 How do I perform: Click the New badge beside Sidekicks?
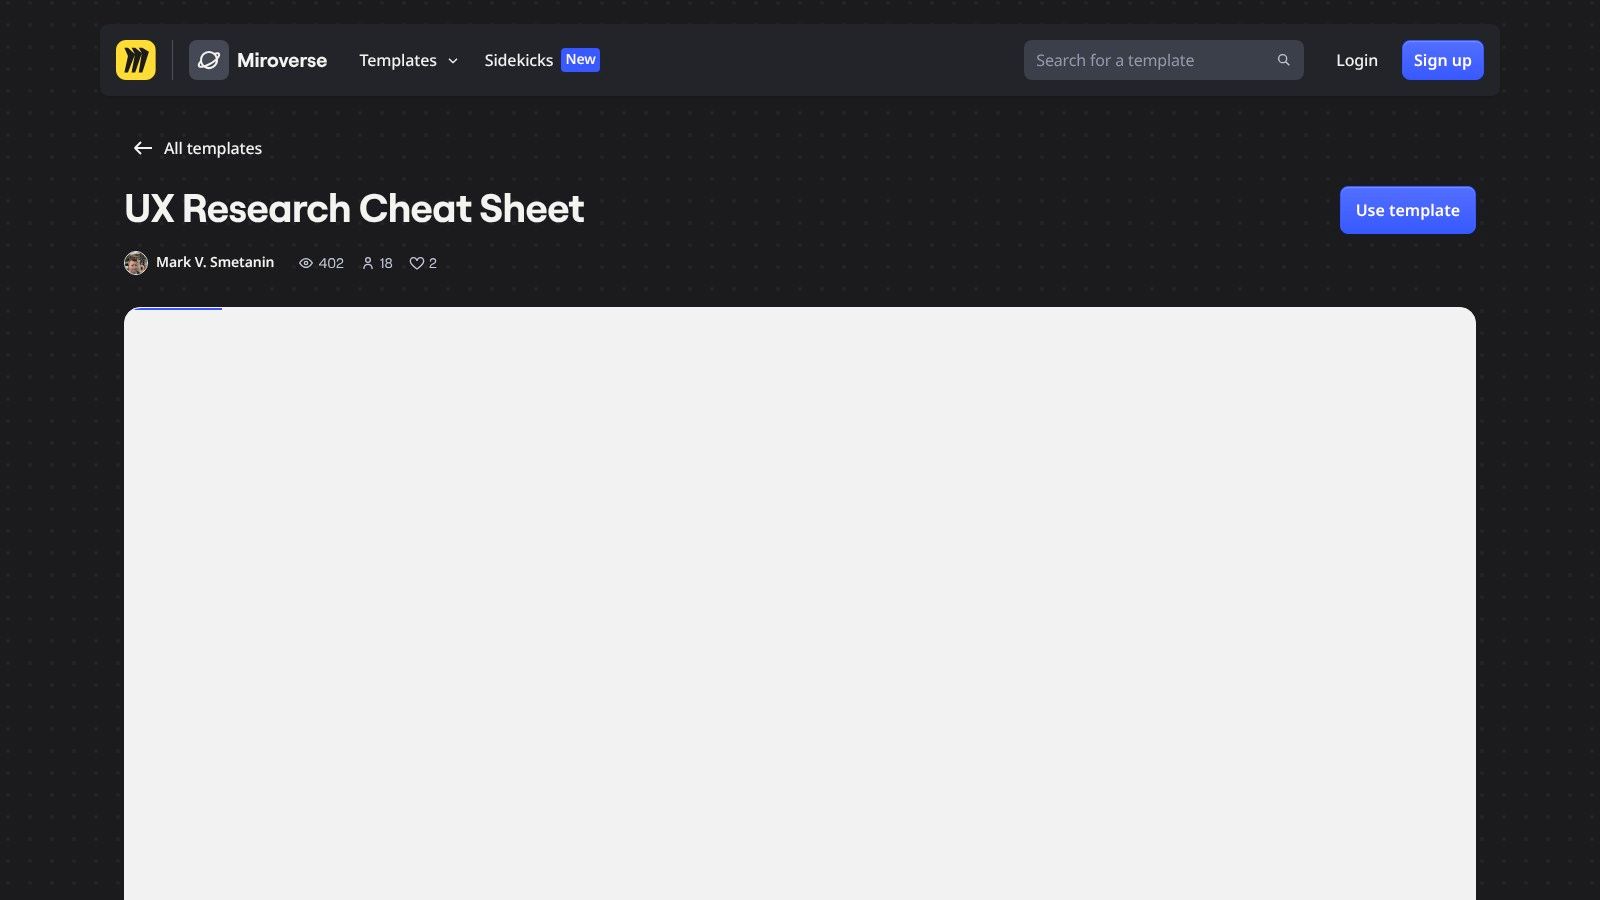[580, 60]
